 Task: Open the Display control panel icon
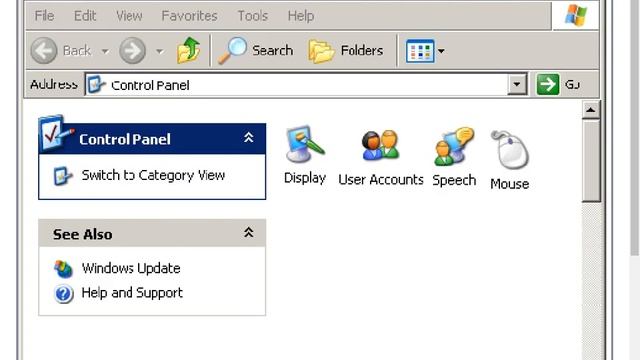pos(305,155)
